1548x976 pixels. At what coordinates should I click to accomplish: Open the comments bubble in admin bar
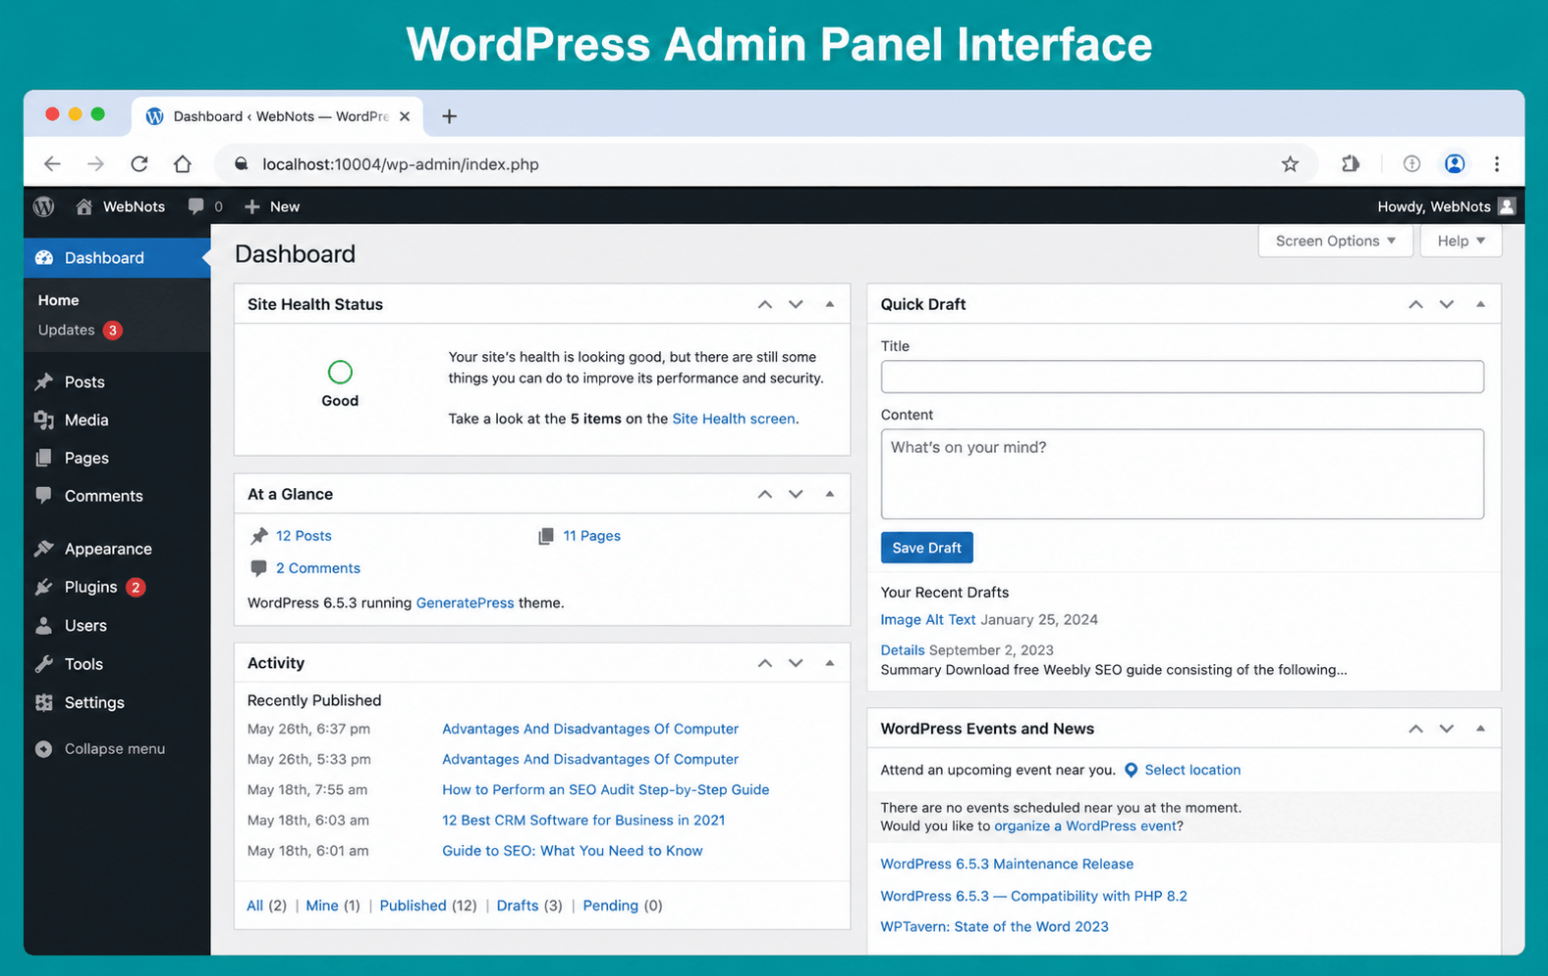click(x=205, y=207)
